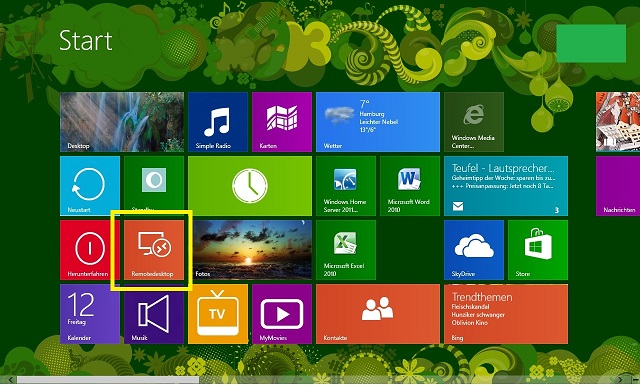Click the Herunterfahren shutdown tile

tap(90, 250)
